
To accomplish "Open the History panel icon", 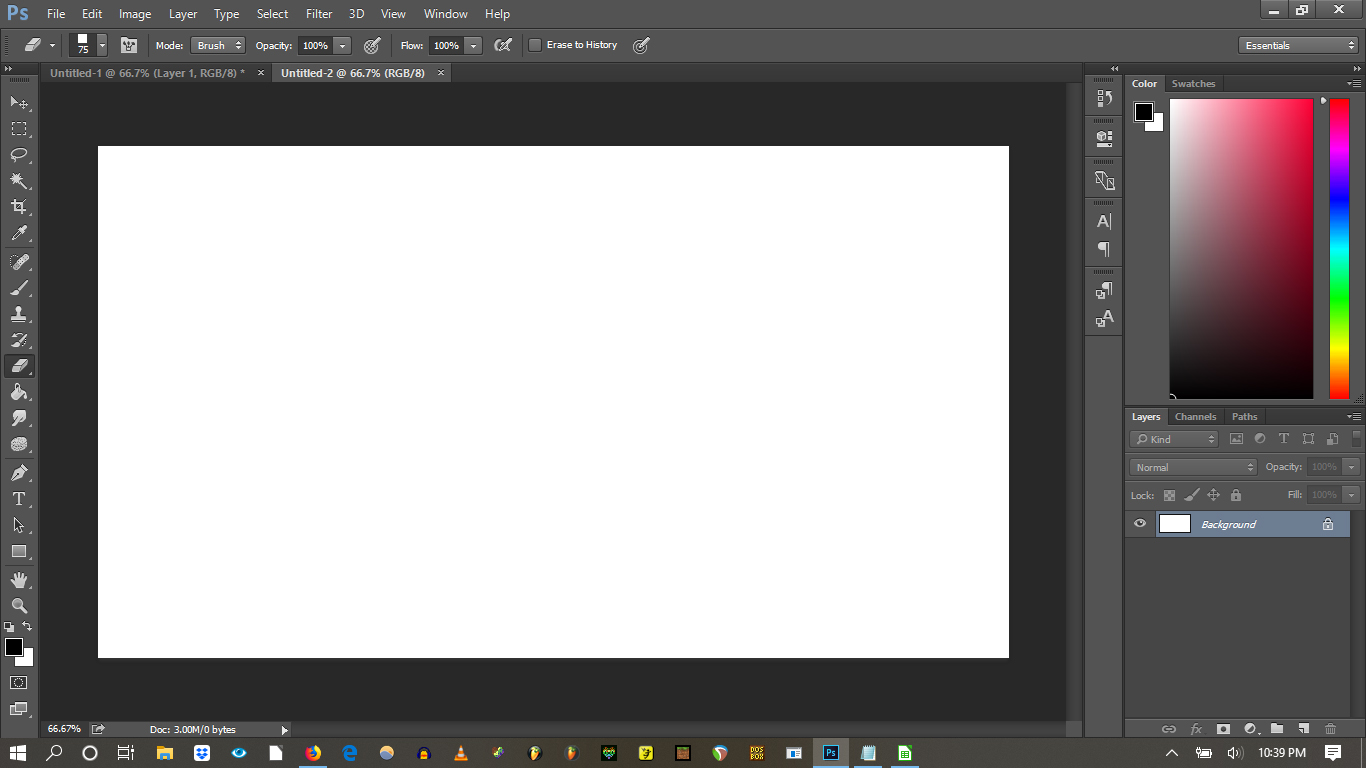I will tap(1104, 98).
